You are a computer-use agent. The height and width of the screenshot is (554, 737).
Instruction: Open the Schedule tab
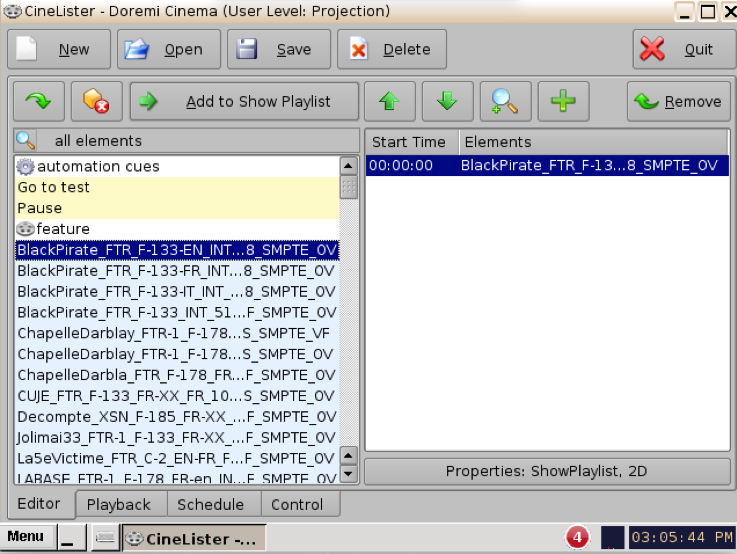(210, 504)
